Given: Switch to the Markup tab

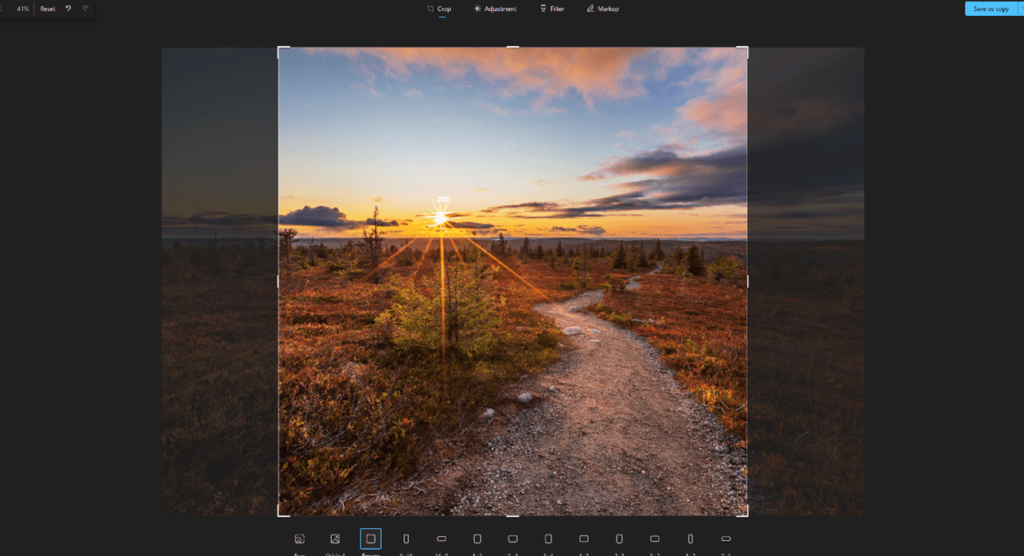Looking at the screenshot, I should [603, 8].
